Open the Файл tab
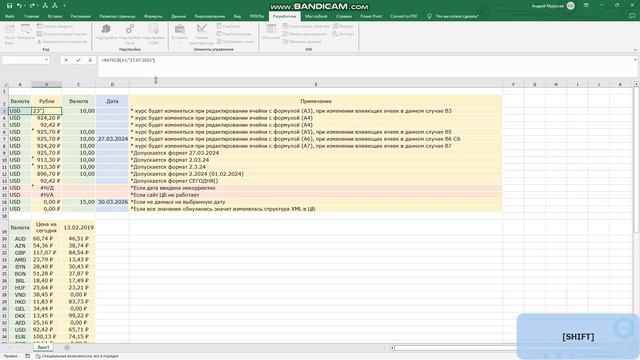This screenshot has width=640, height=360. 10,16
